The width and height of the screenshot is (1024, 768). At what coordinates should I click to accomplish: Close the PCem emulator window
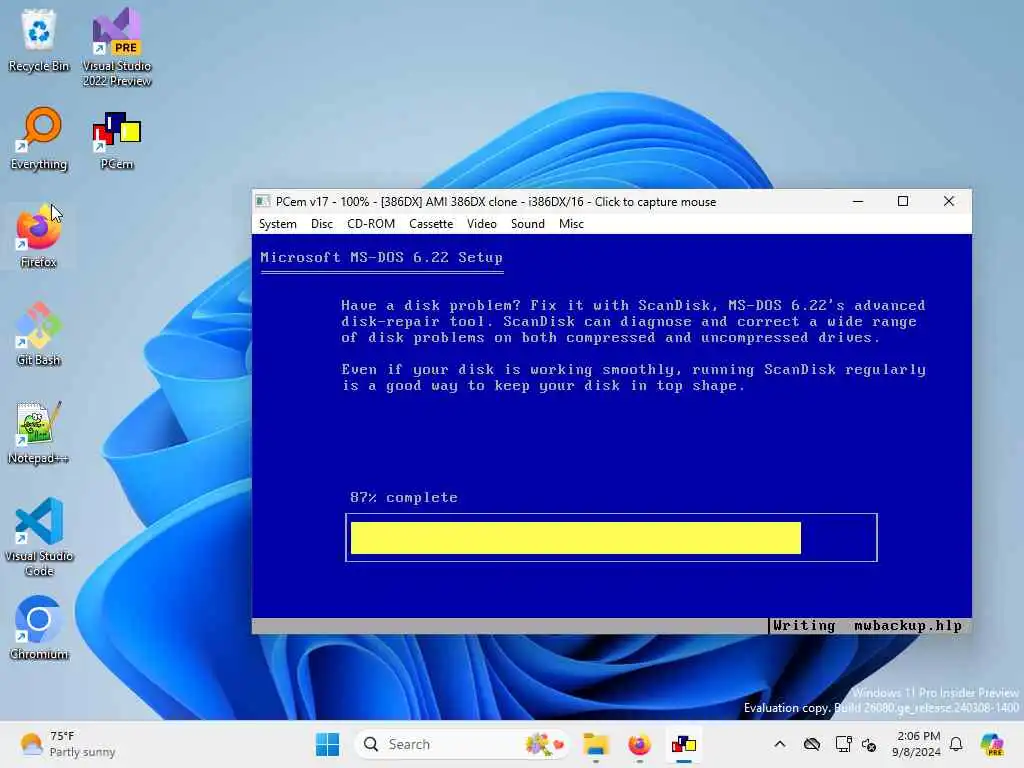click(949, 201)
